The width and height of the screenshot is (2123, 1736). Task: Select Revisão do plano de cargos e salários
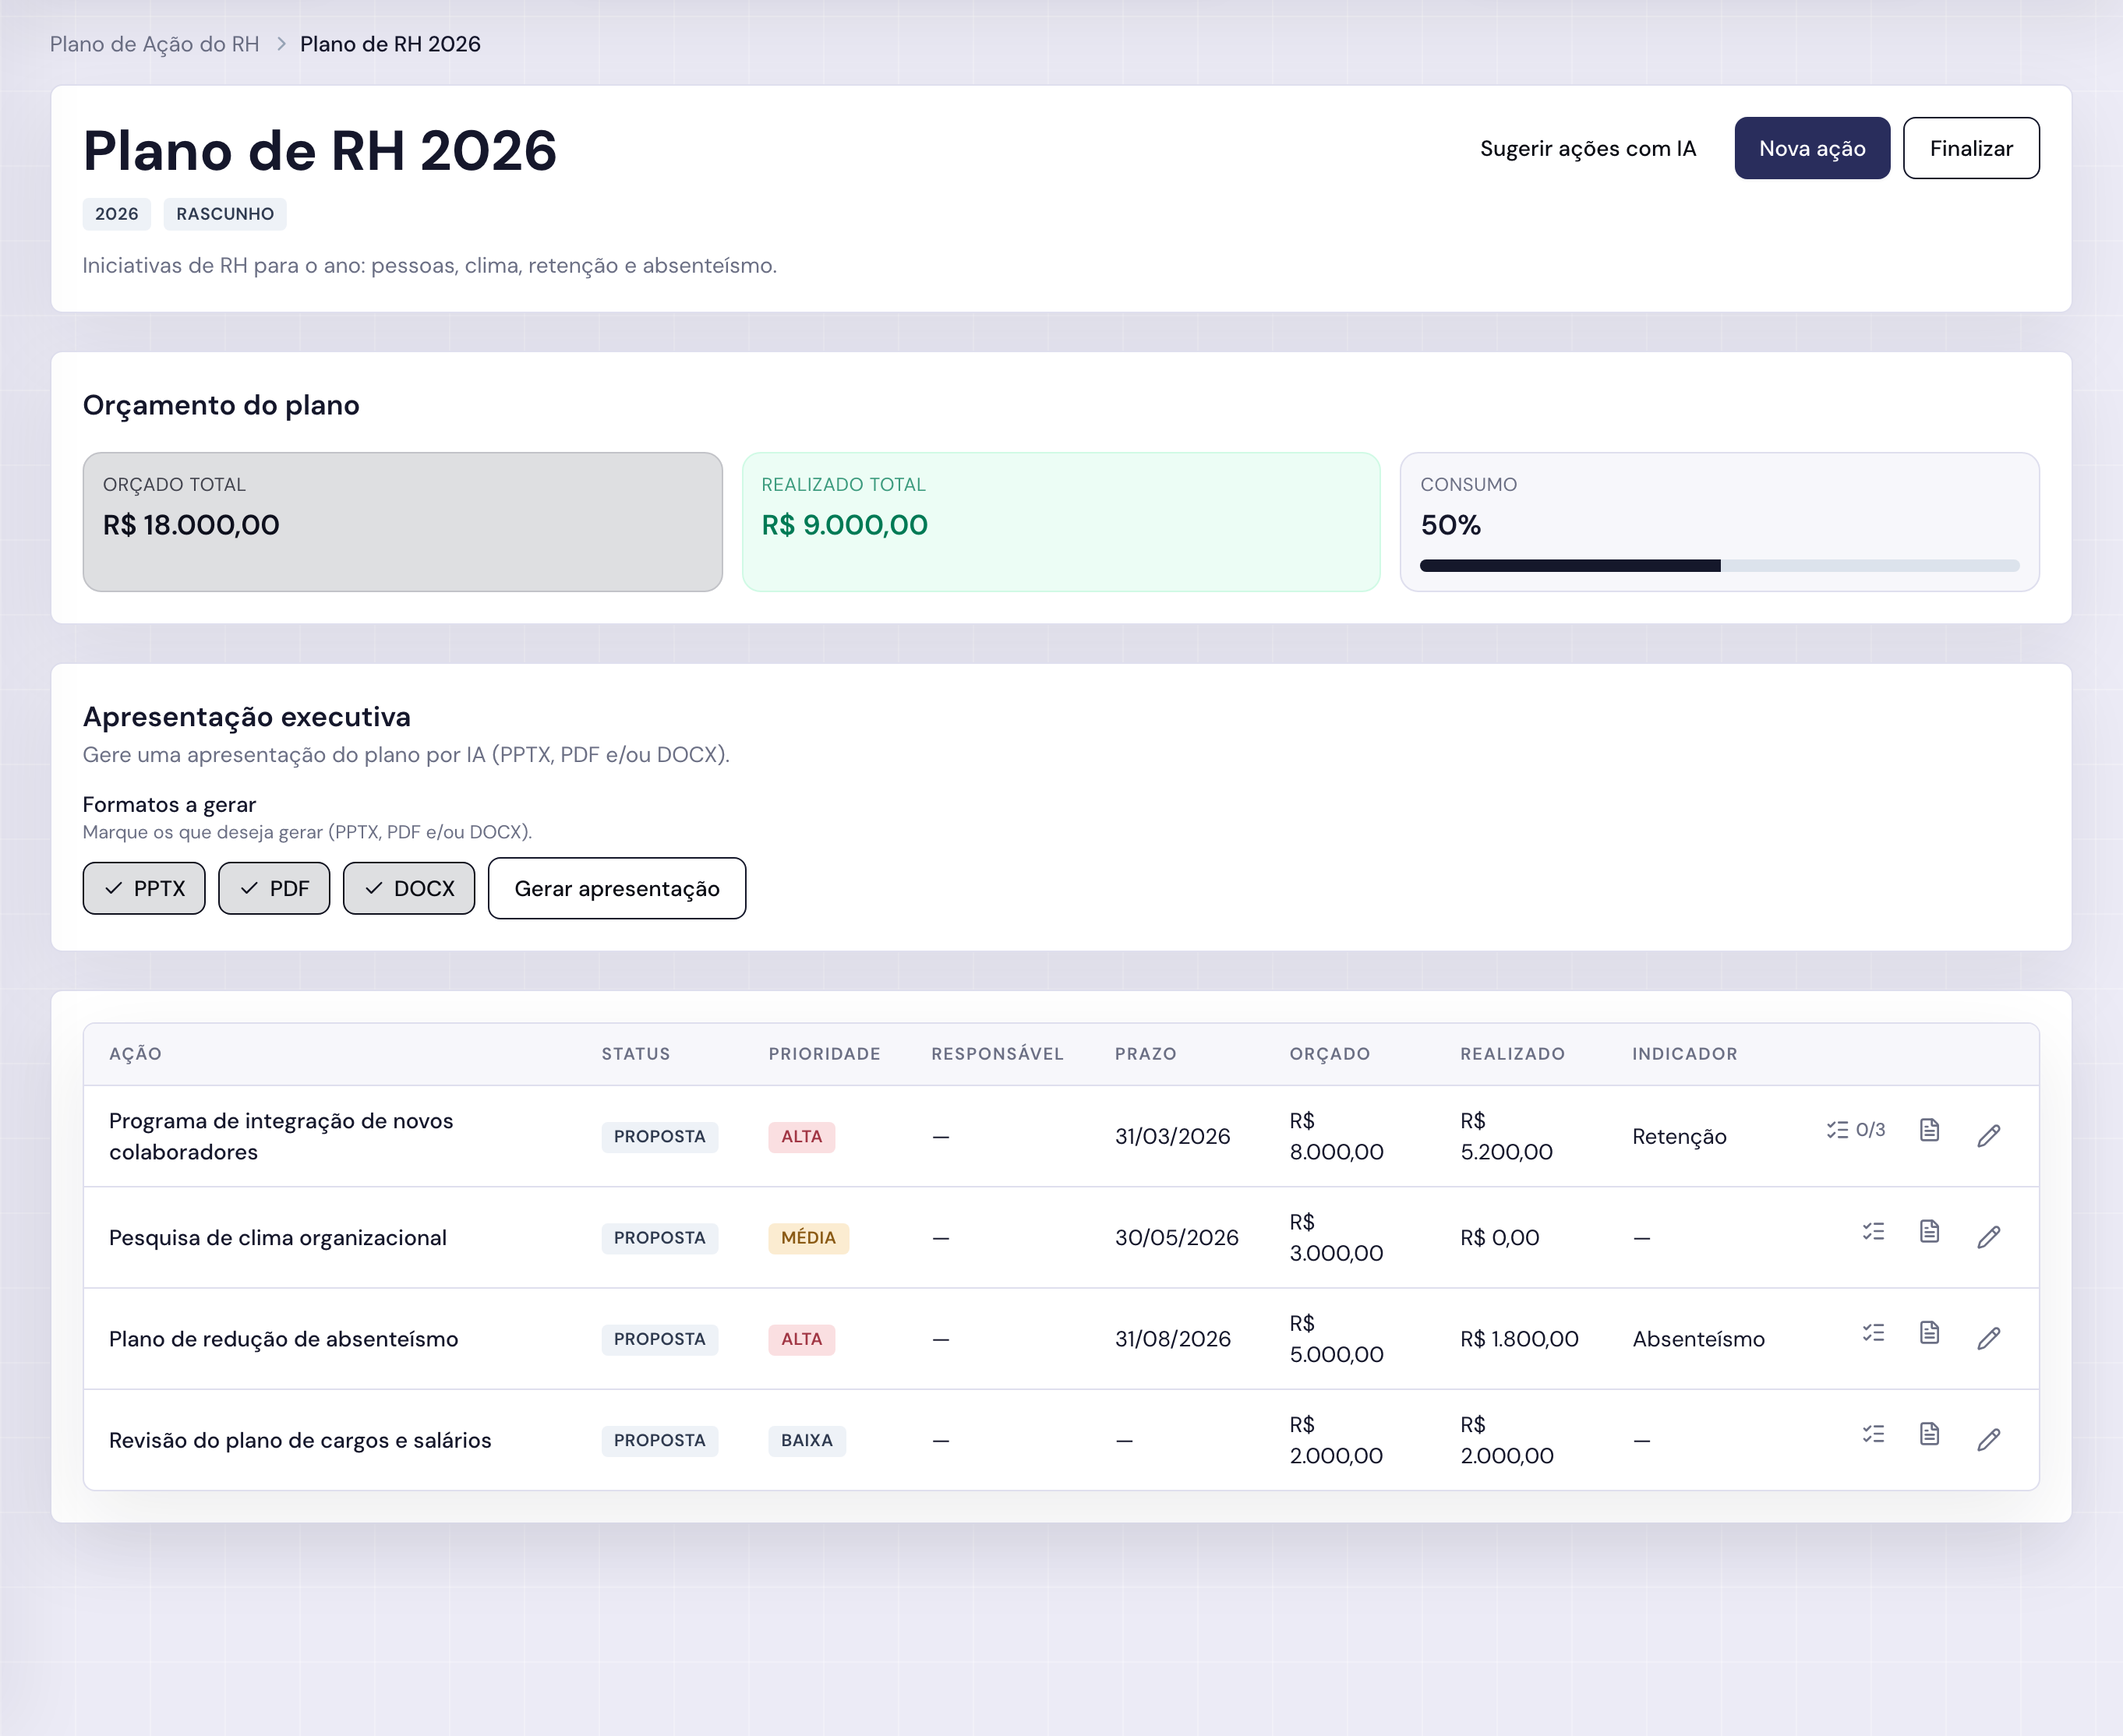[x=300, y=1439]
